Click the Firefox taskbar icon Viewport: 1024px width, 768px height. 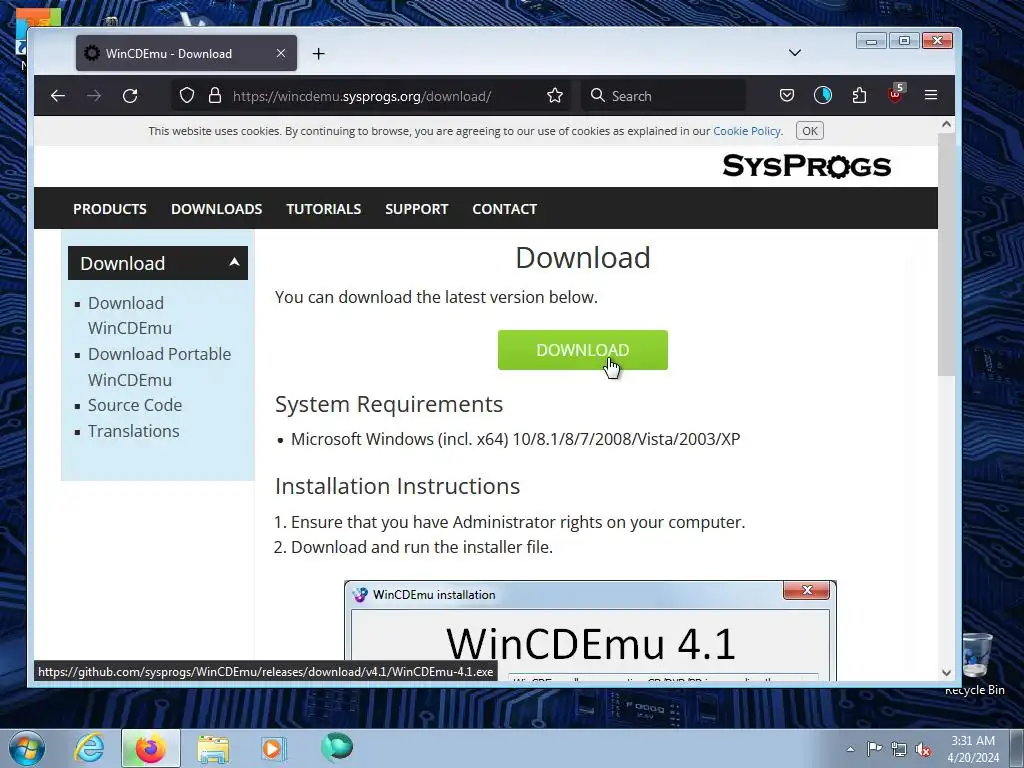pyautogui.click(x=151, y=748)
